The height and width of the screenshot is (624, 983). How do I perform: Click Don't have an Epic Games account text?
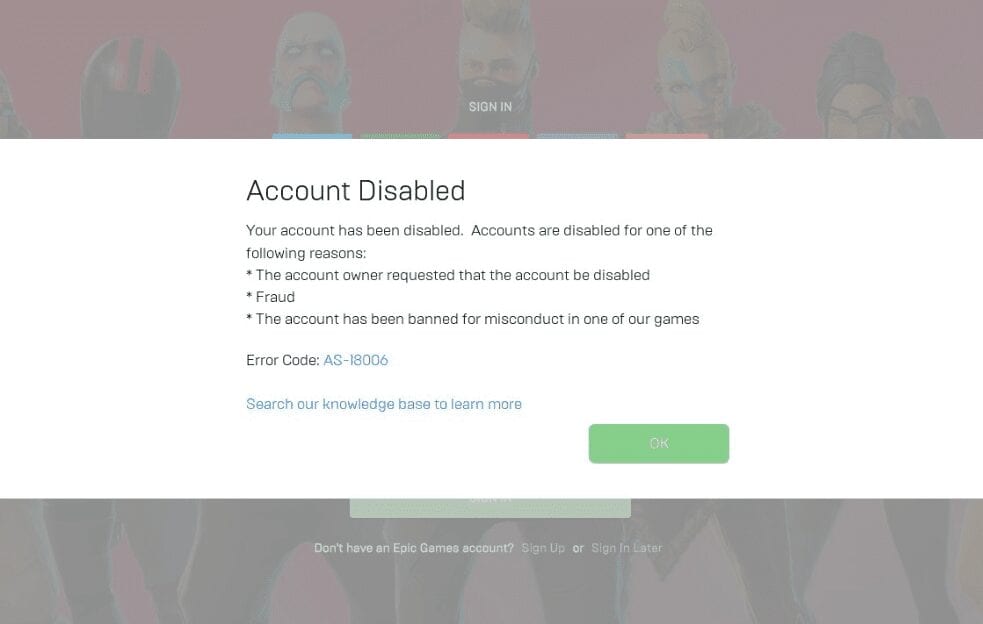[x=414, y=547]
